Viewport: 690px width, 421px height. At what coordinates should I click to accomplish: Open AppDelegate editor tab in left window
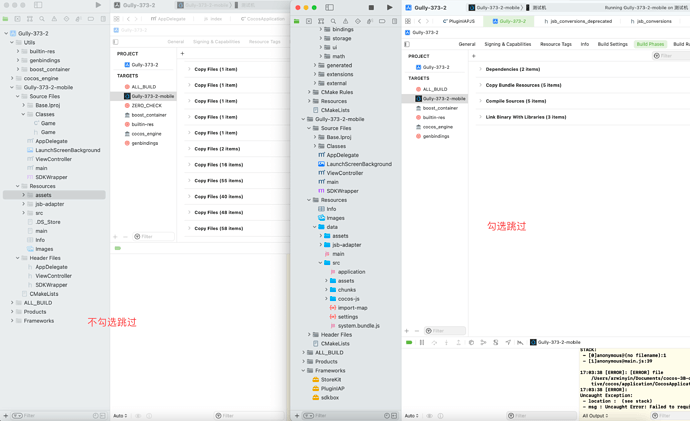point(168,19)
